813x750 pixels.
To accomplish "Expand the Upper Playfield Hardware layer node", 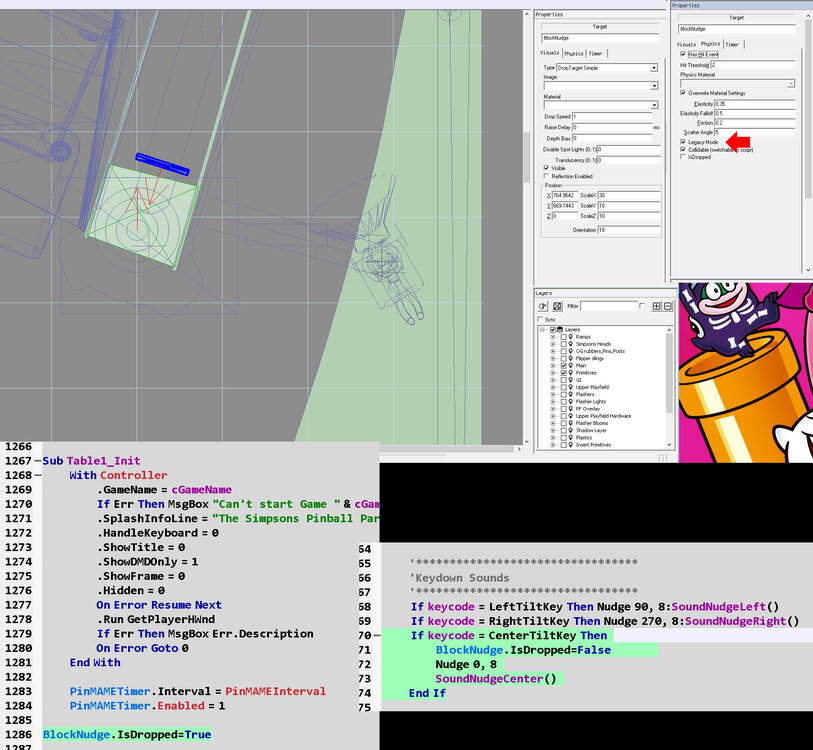I will coord(553,416).
